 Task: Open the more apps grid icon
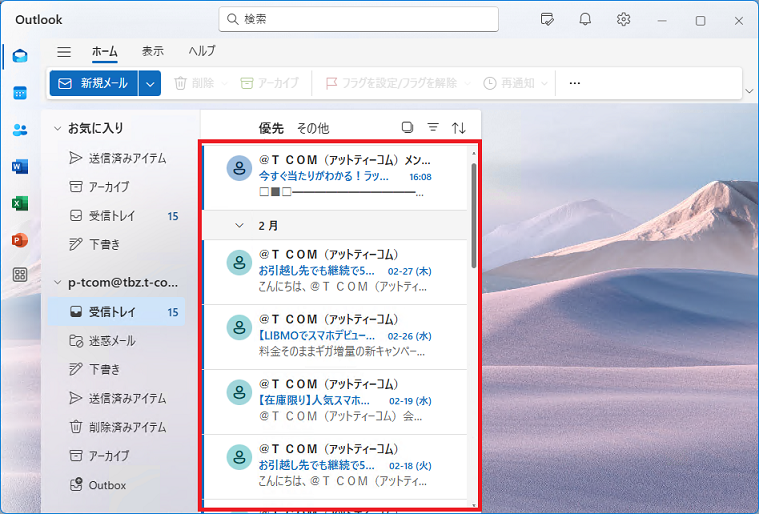pos(20,275)
